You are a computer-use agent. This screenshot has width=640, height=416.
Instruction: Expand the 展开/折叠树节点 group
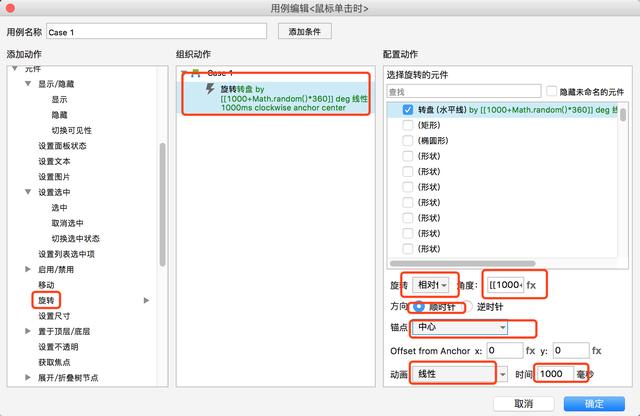(x=28, y=377)
